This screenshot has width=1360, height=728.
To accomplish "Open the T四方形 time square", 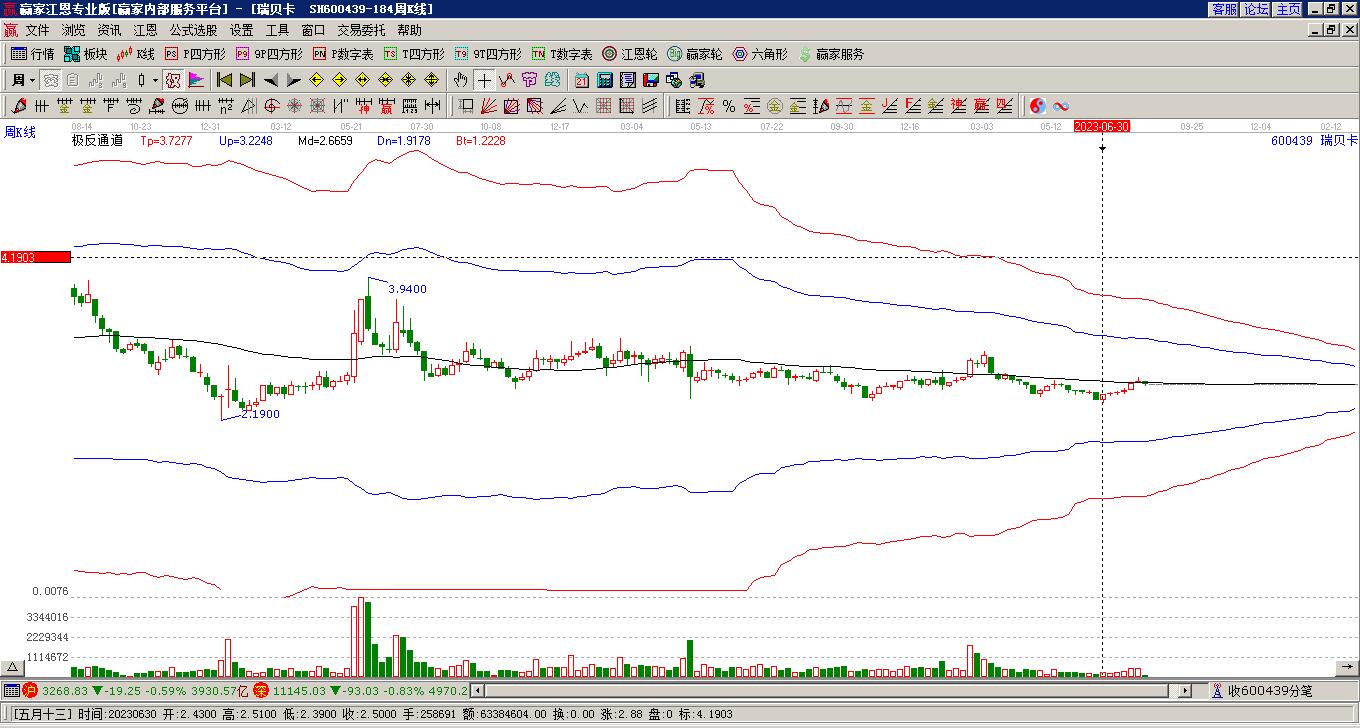I will coord(414,54).
